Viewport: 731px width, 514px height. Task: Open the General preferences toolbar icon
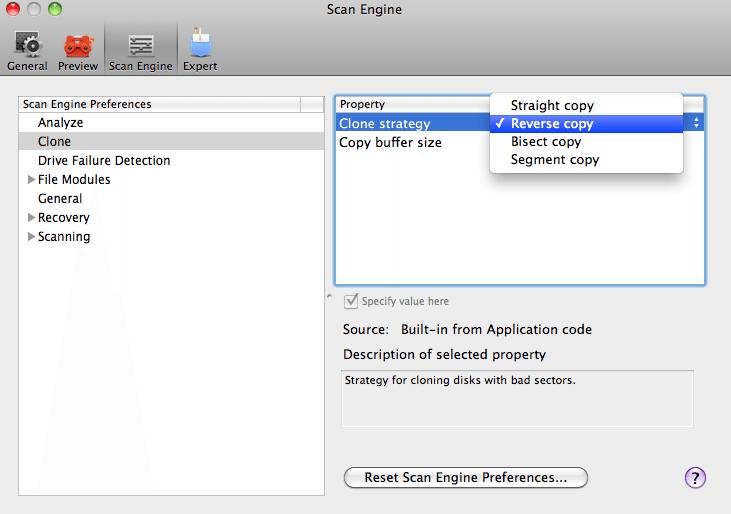pos(27,50)
